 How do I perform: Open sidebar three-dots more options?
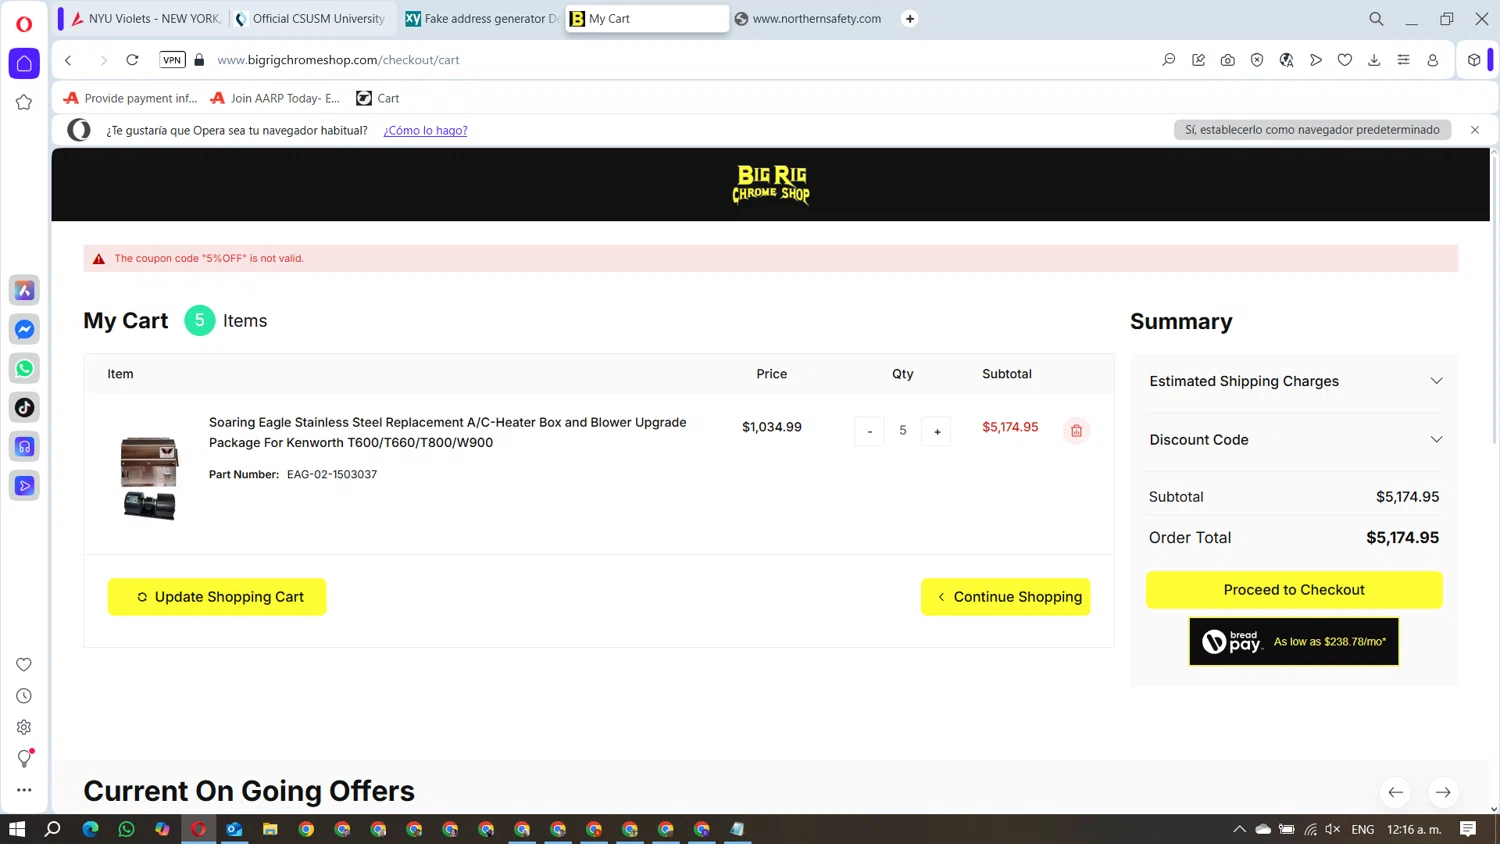click(x=24, y=790)
